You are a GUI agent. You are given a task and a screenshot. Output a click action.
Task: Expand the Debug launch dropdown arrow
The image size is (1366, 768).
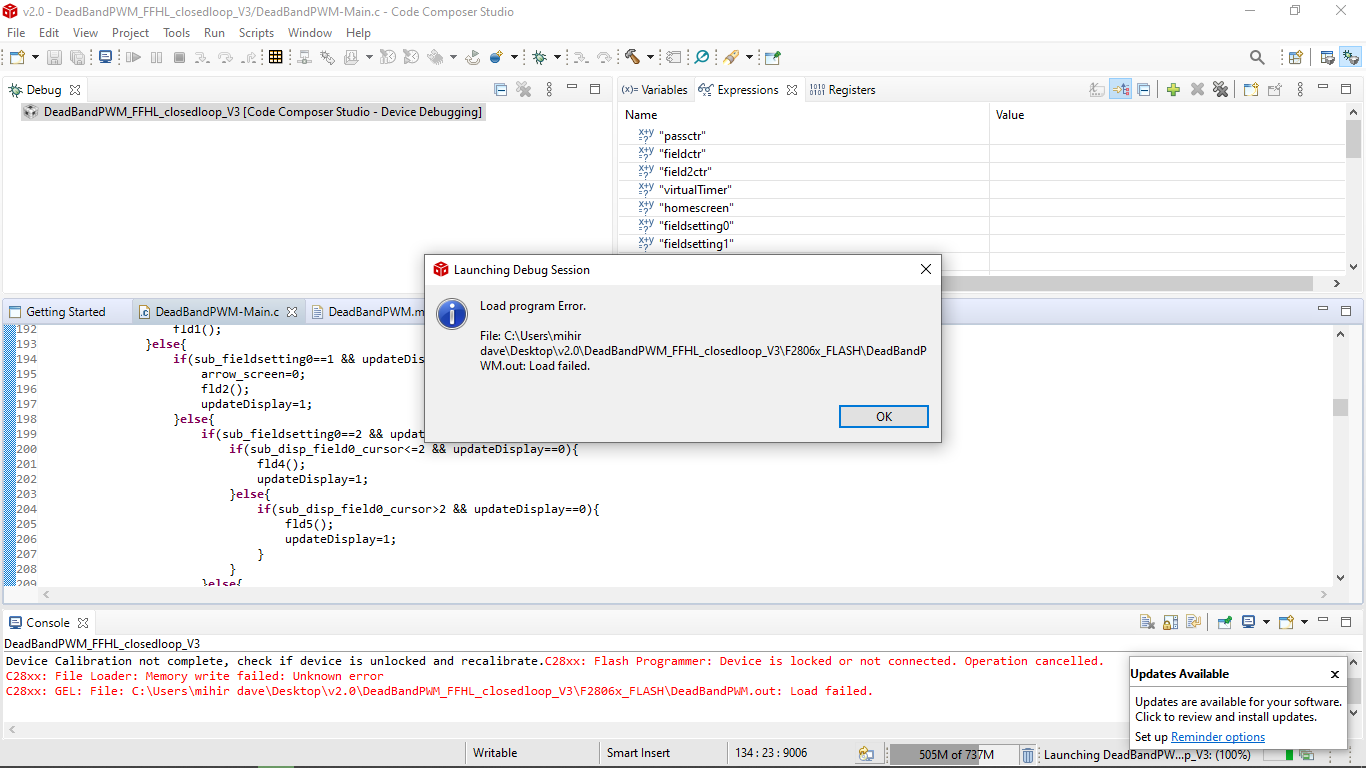(x=557, y=58)
